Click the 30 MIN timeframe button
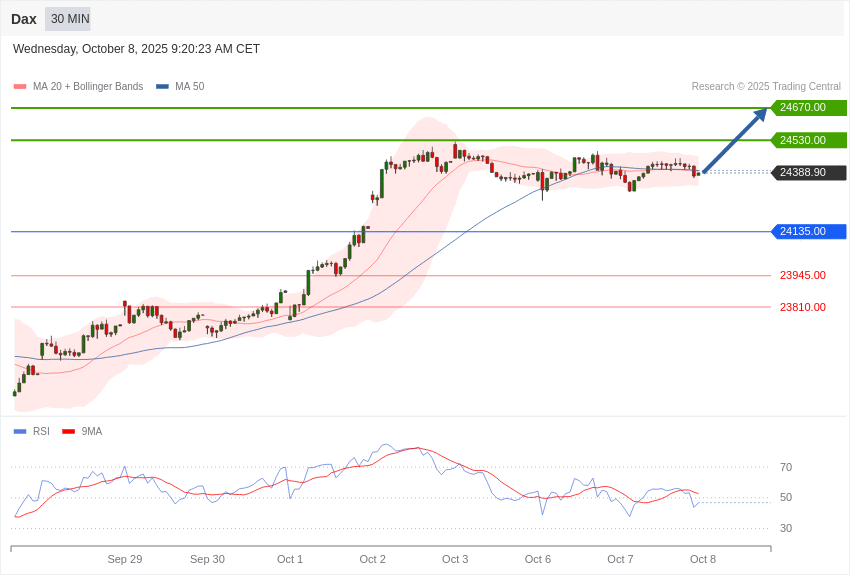Image resolution: width=850 pixels, height=576 pixels. pyautogui.click(x=68, y=19)
